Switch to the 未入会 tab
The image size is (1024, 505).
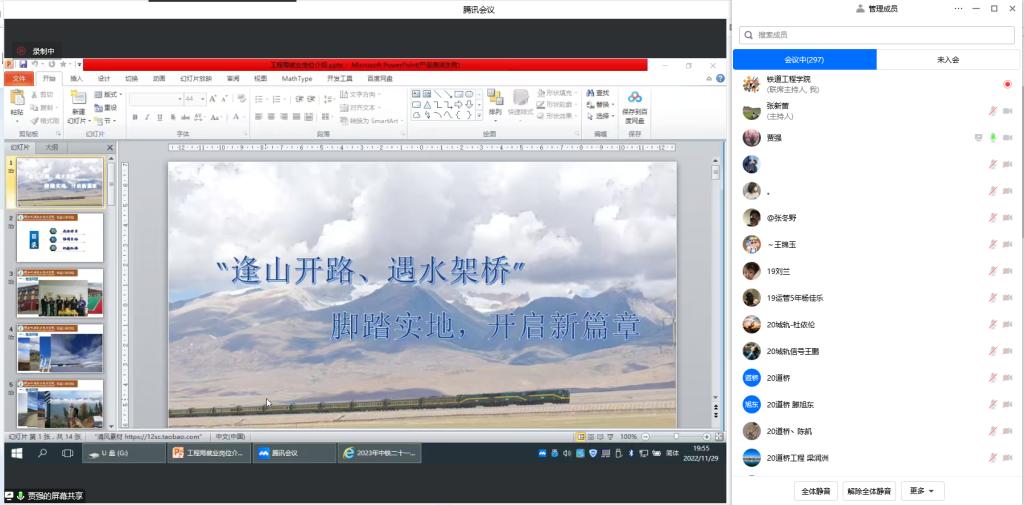coord(948,60)
